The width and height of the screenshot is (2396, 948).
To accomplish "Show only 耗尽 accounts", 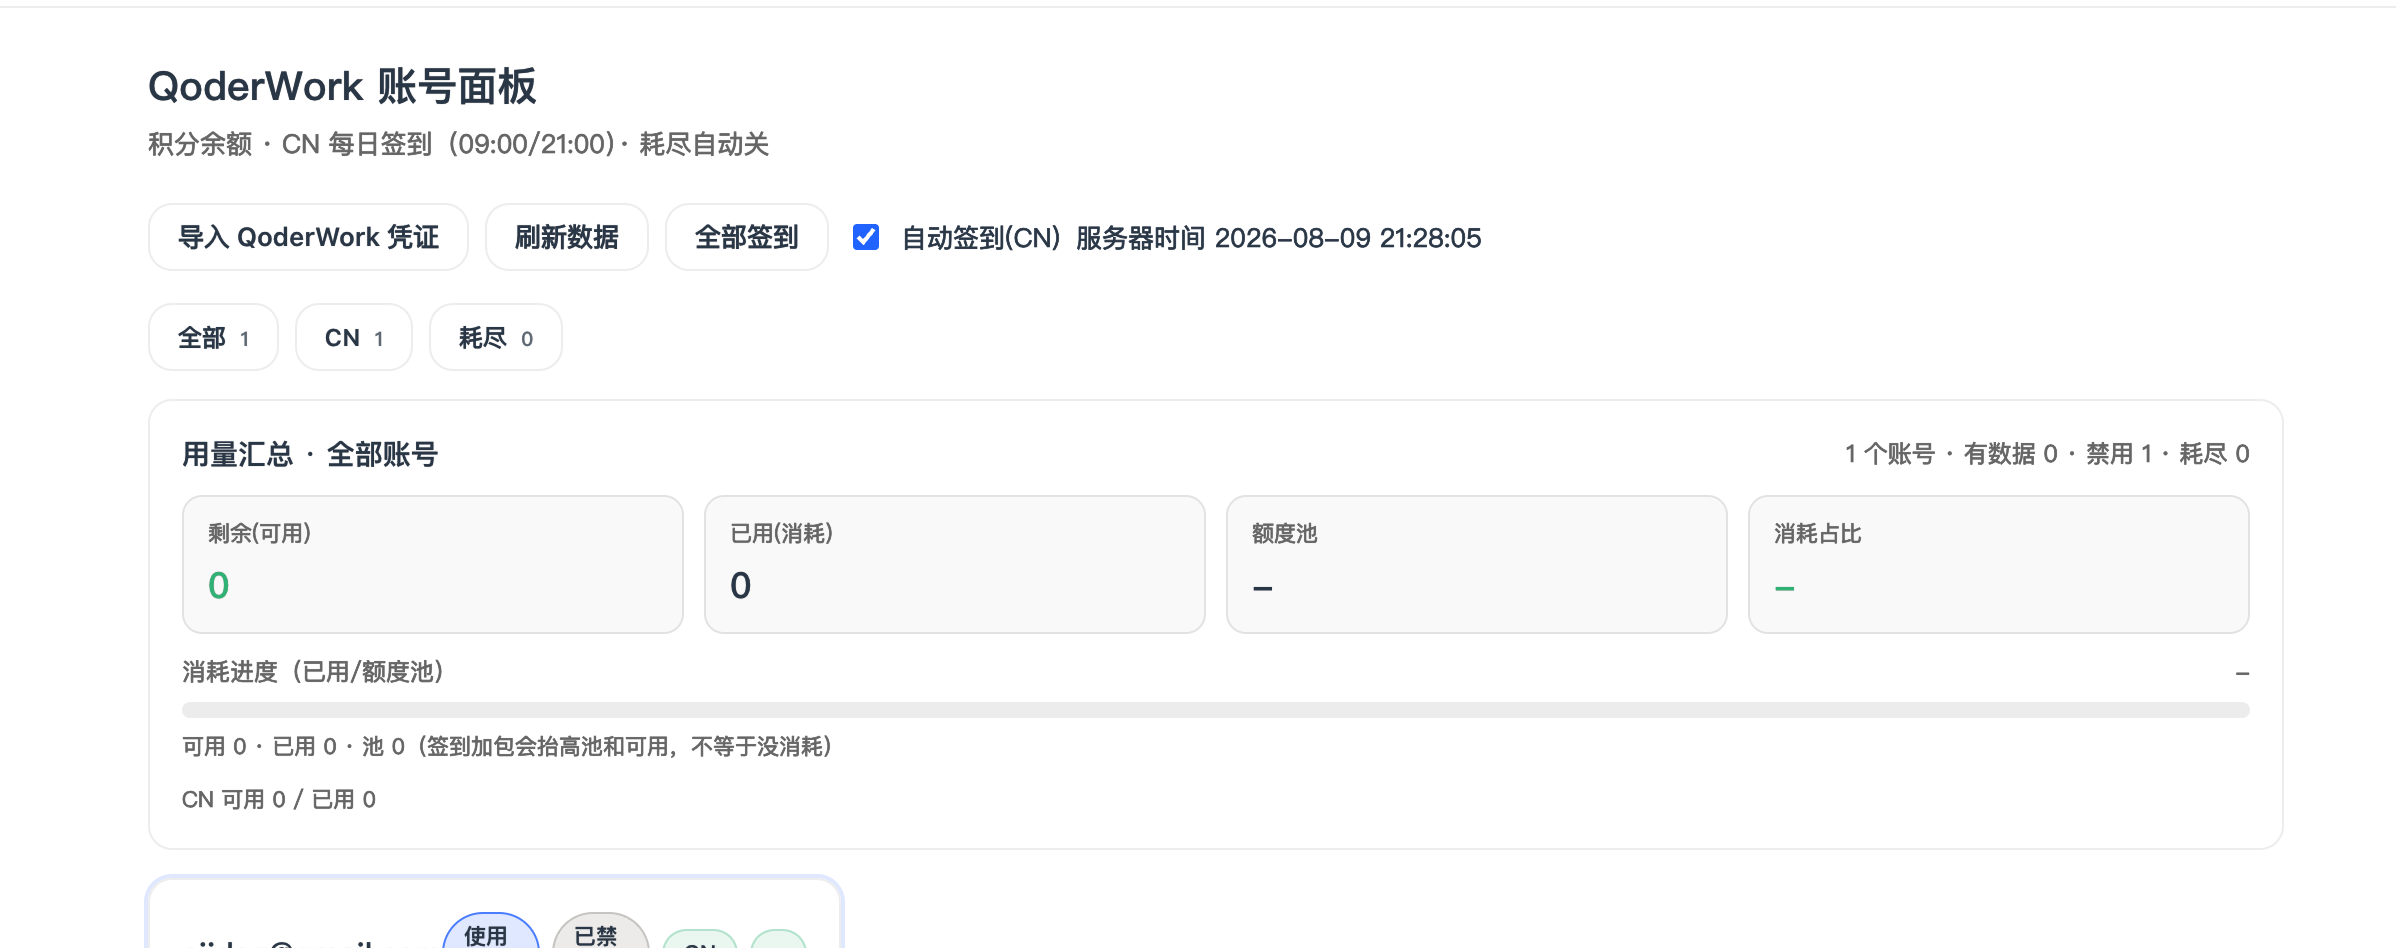I will 496,337.
